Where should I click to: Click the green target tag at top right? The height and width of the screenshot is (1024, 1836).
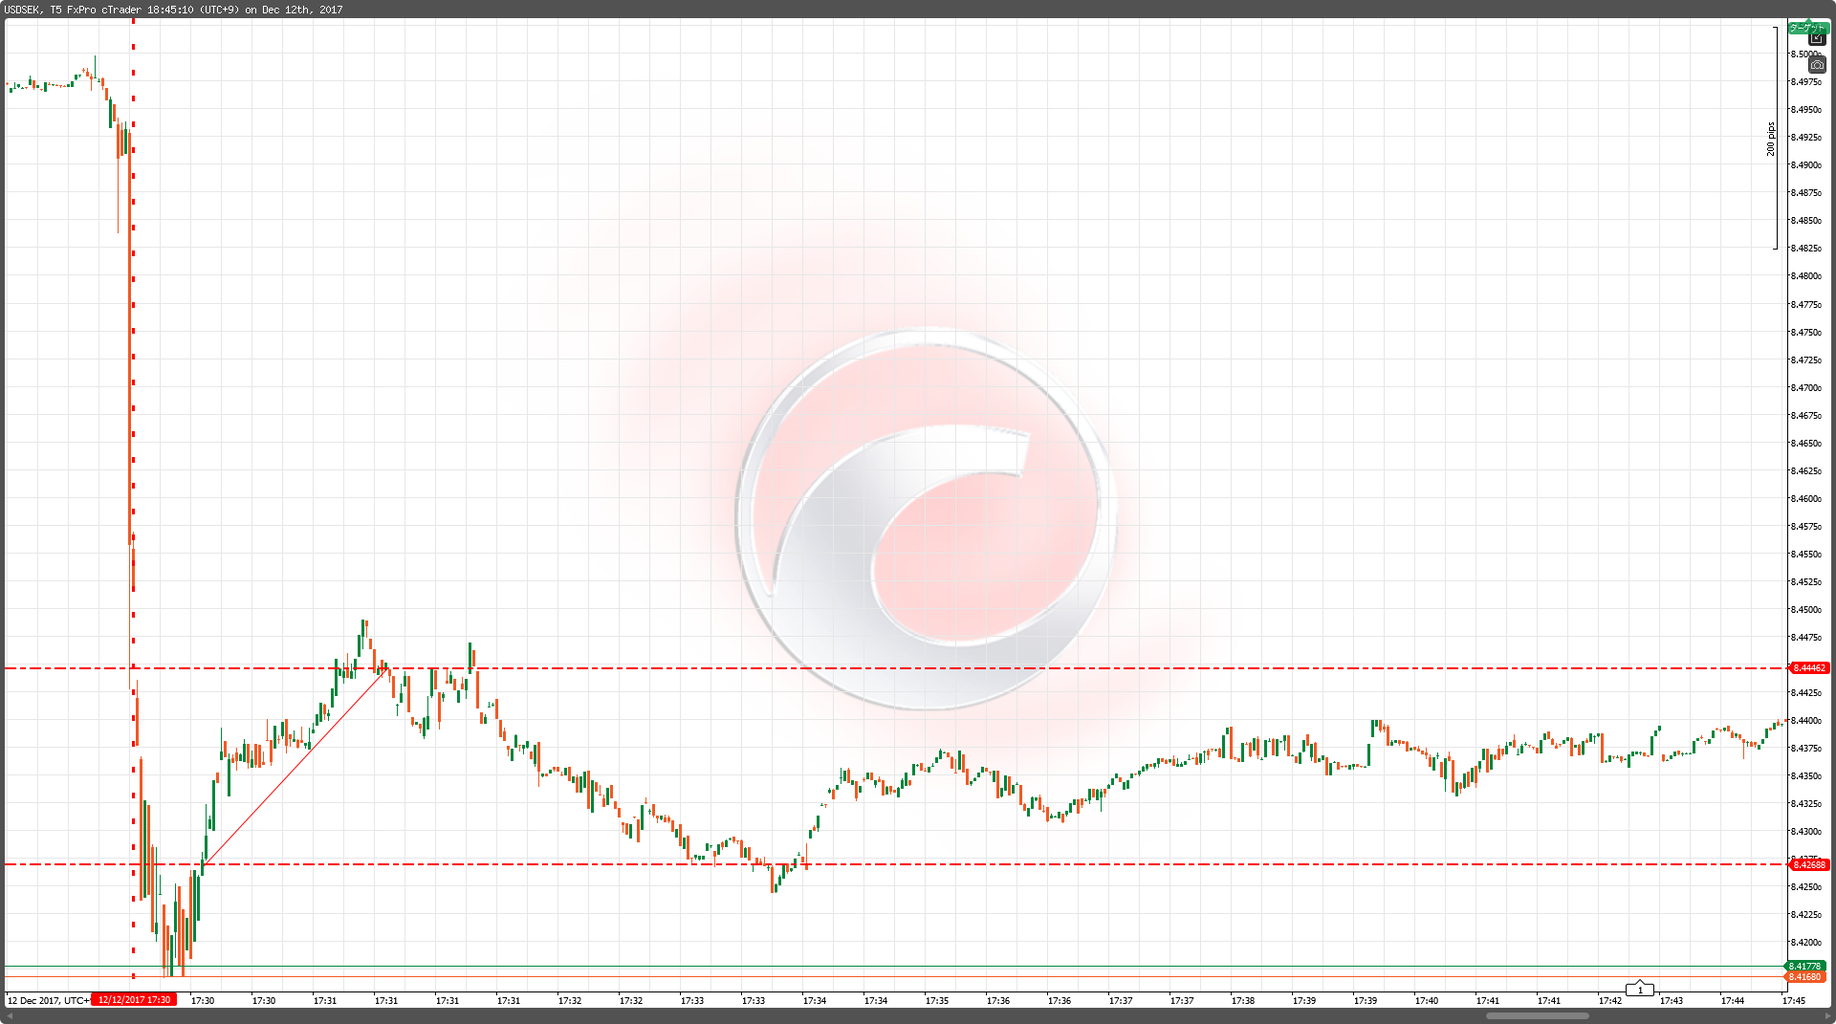click(x=1808, y=28)
